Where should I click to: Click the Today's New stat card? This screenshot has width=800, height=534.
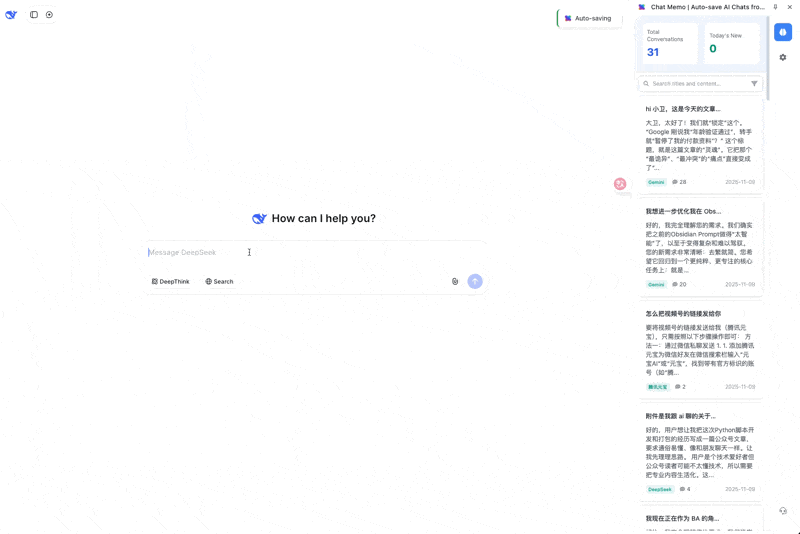pos(732,44)
